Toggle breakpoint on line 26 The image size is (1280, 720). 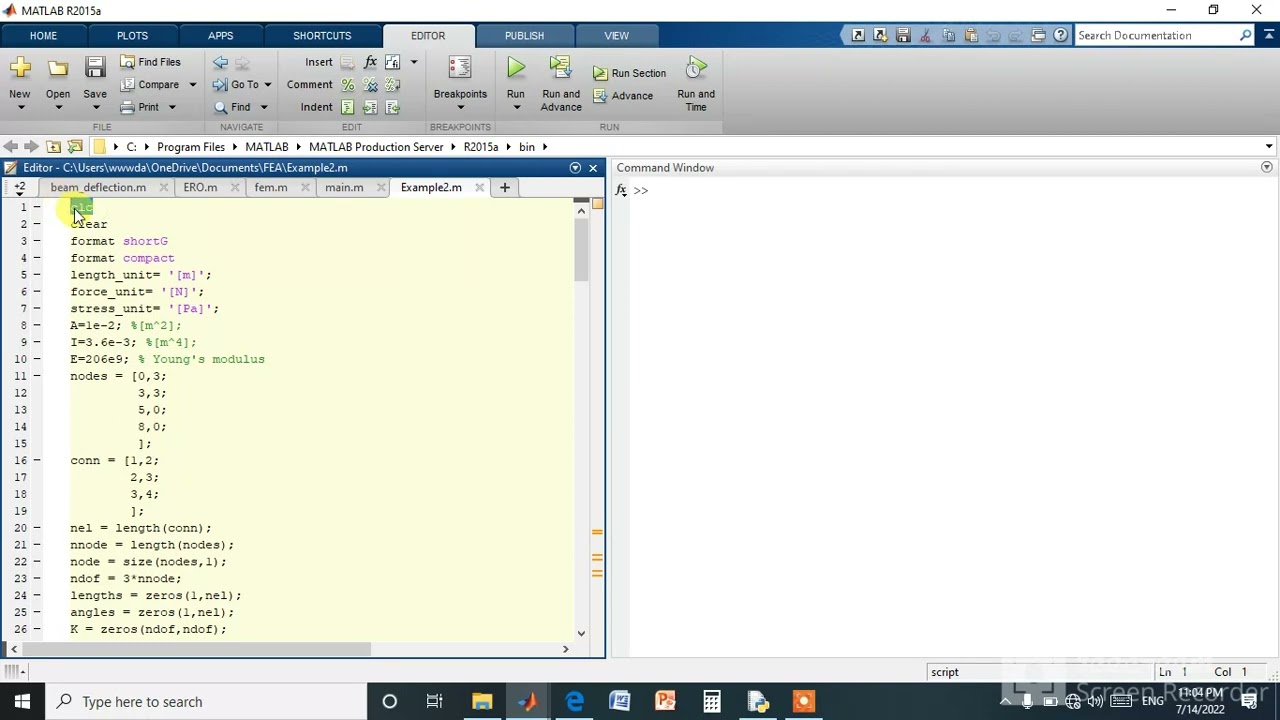[x=37, y=629]
